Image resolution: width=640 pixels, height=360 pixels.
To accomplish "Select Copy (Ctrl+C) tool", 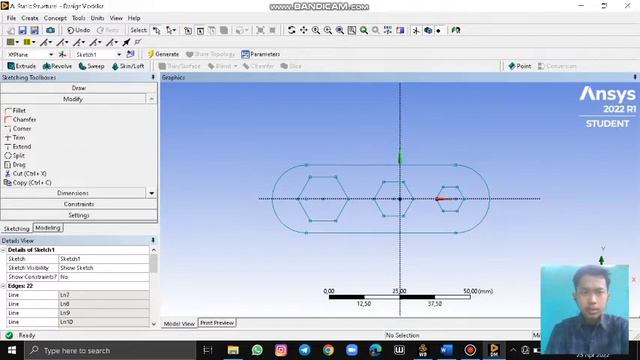I will click(28, 182).
